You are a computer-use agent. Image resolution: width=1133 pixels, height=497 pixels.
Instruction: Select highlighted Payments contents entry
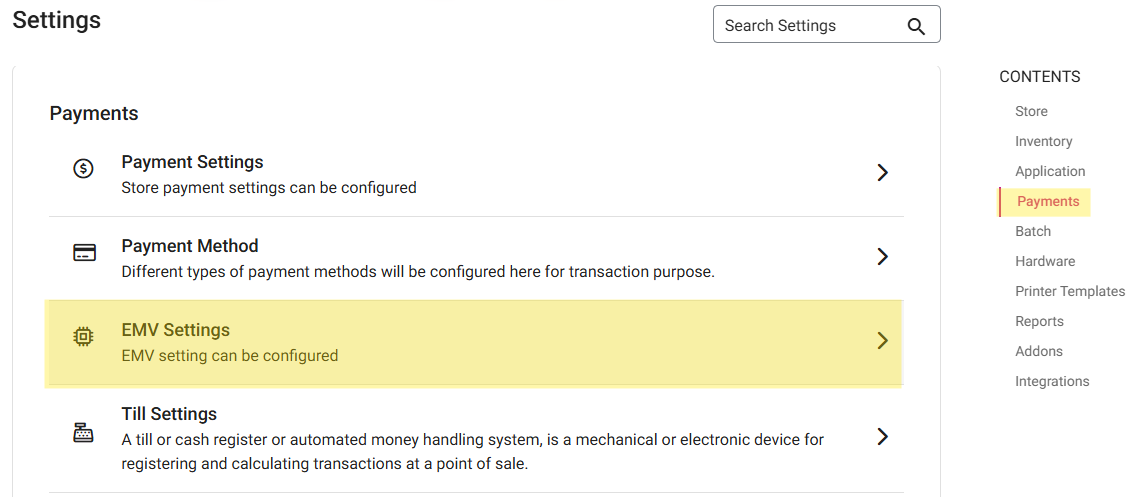1048,201
